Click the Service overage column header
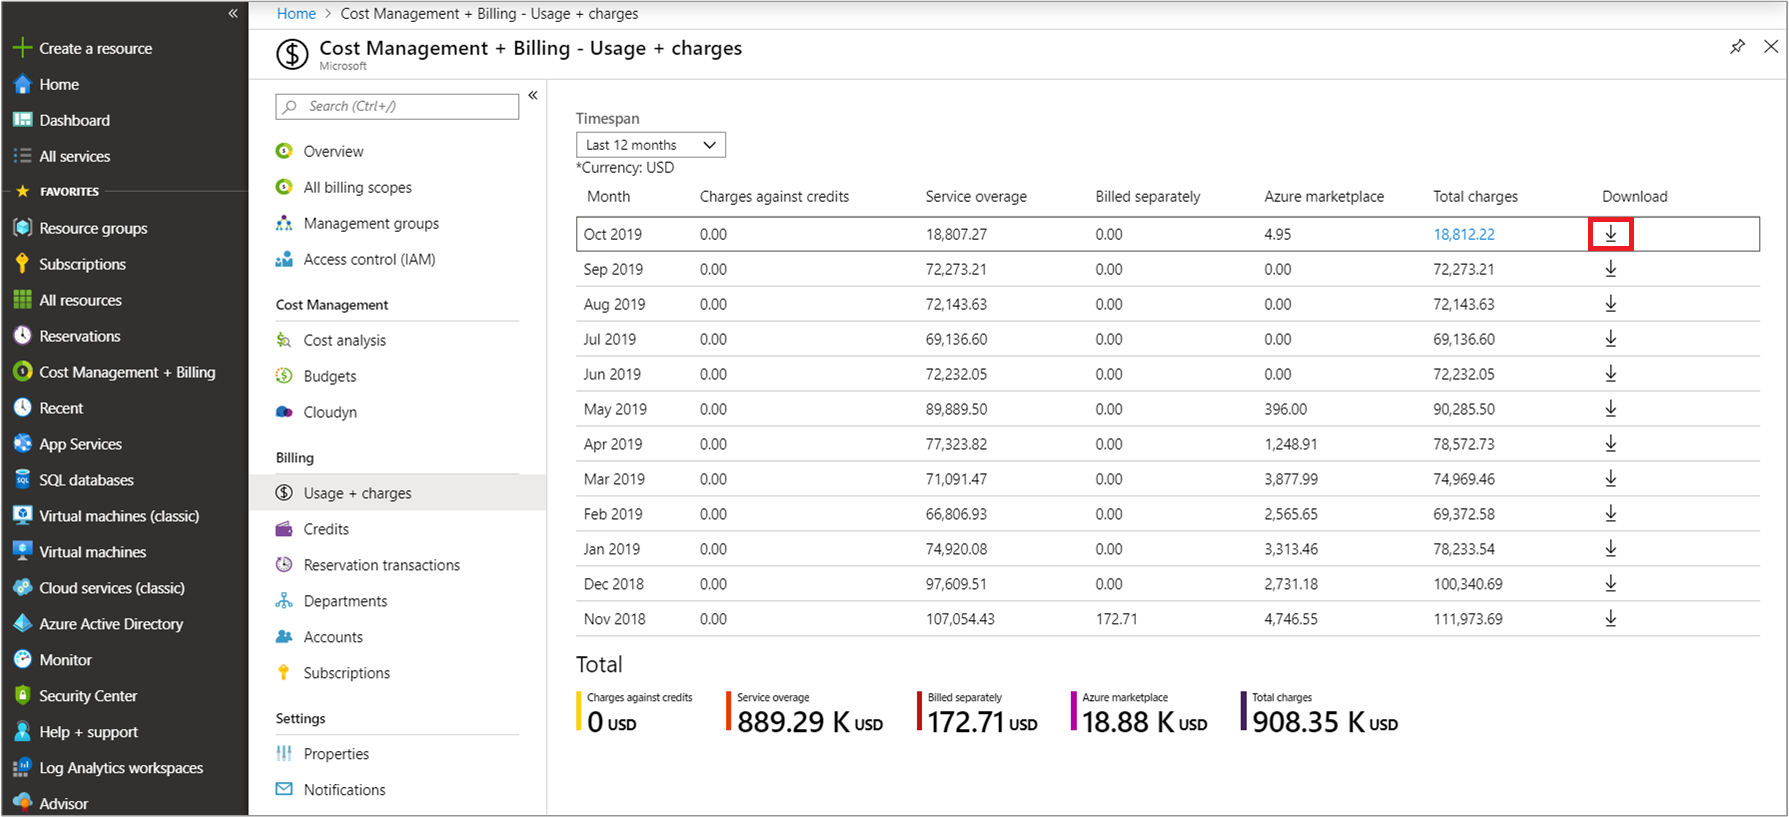Image resolution: width=1789 pixels, height=817 pixels. point(976,196)
